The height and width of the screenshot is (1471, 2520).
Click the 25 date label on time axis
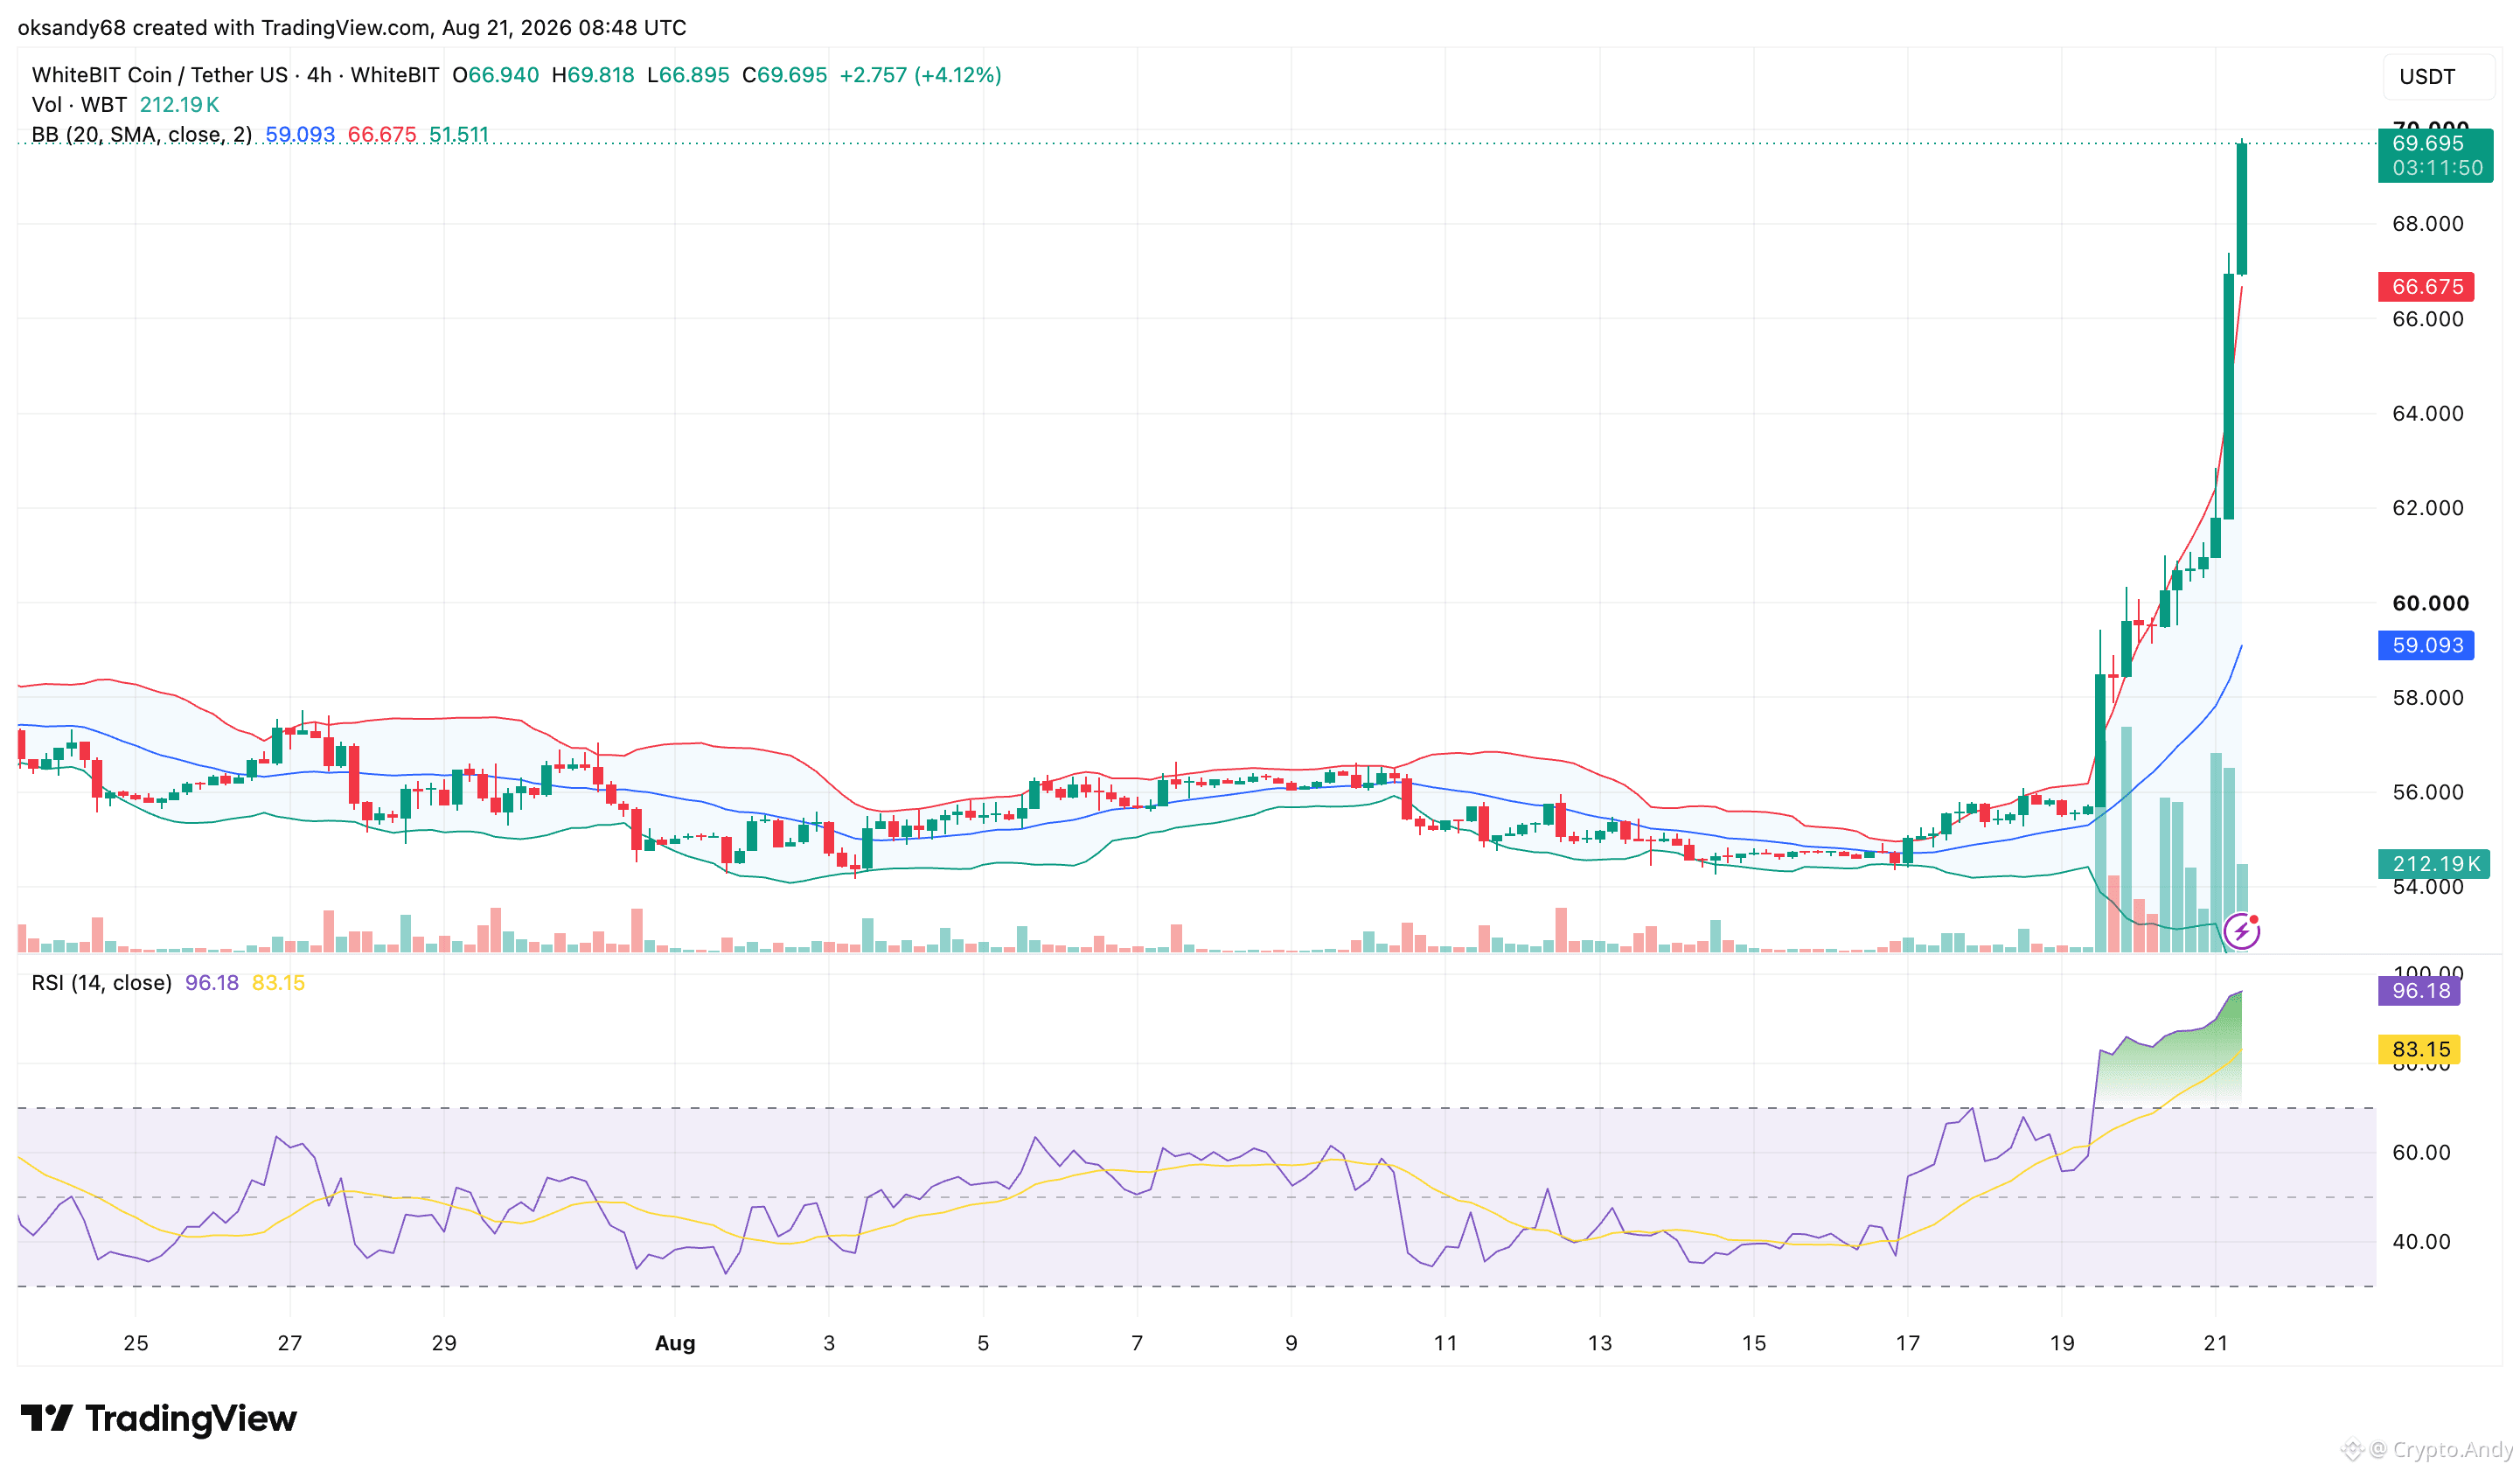click(x=136, y=1344)
